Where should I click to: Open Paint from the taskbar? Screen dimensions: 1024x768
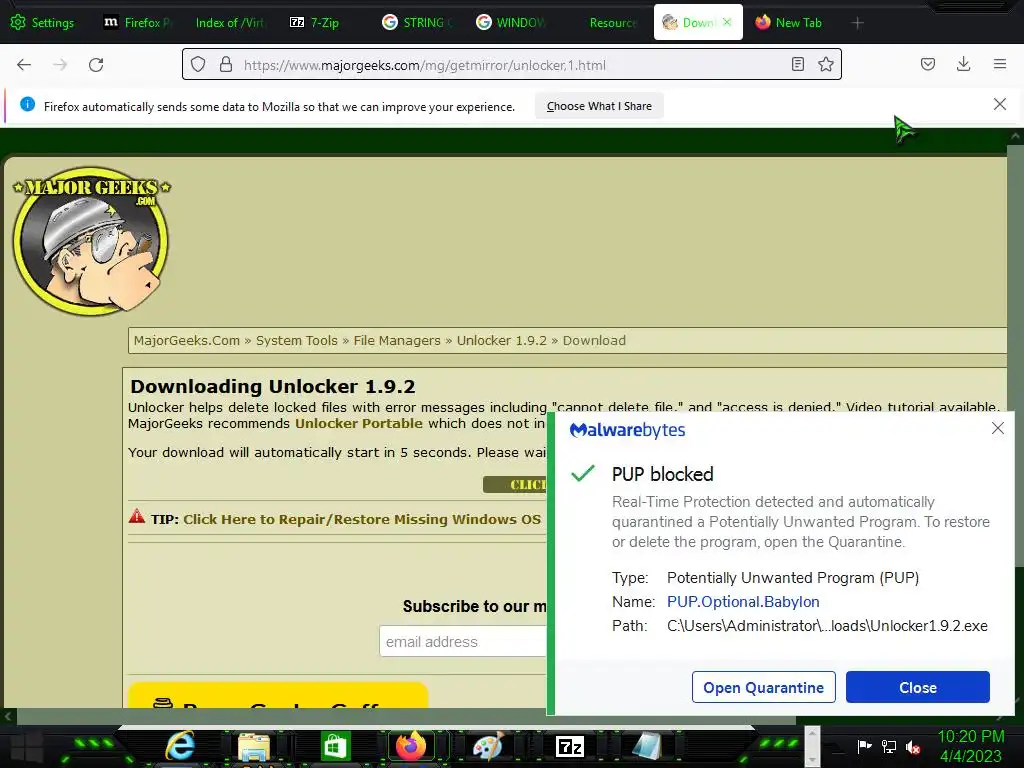[x=488, y=746]
